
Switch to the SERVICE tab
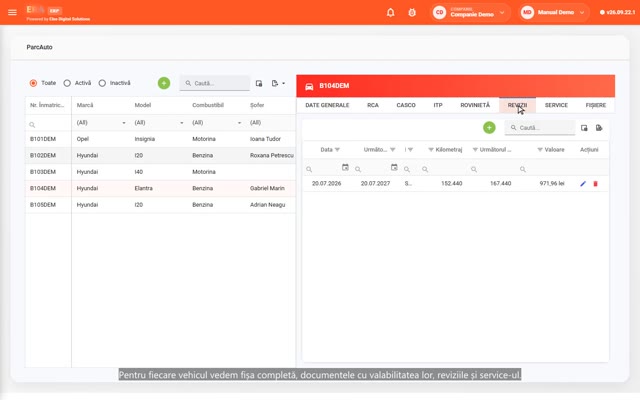pos(556,105)
